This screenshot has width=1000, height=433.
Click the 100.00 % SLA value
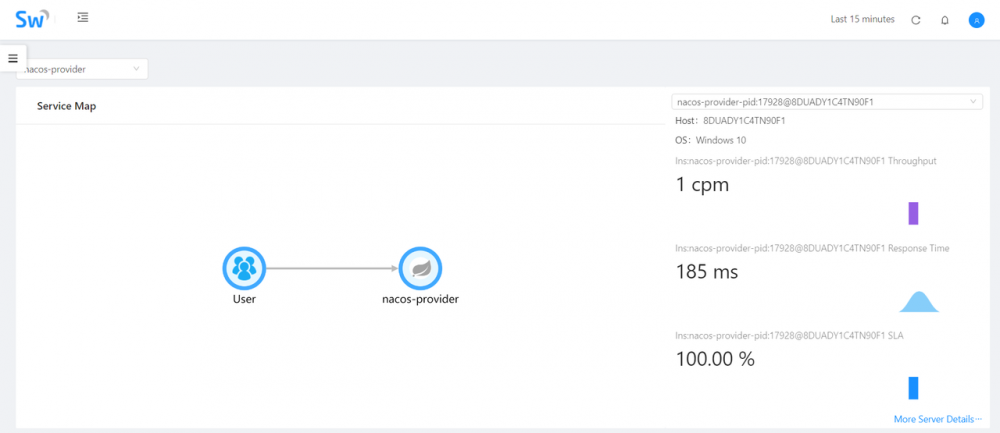point(714,358)
